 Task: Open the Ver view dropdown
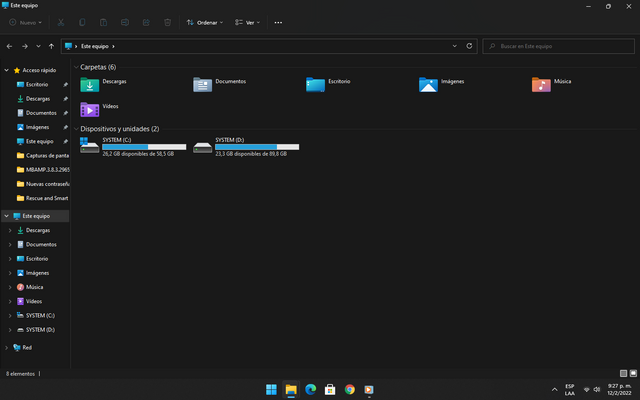(x=247, y=22)
